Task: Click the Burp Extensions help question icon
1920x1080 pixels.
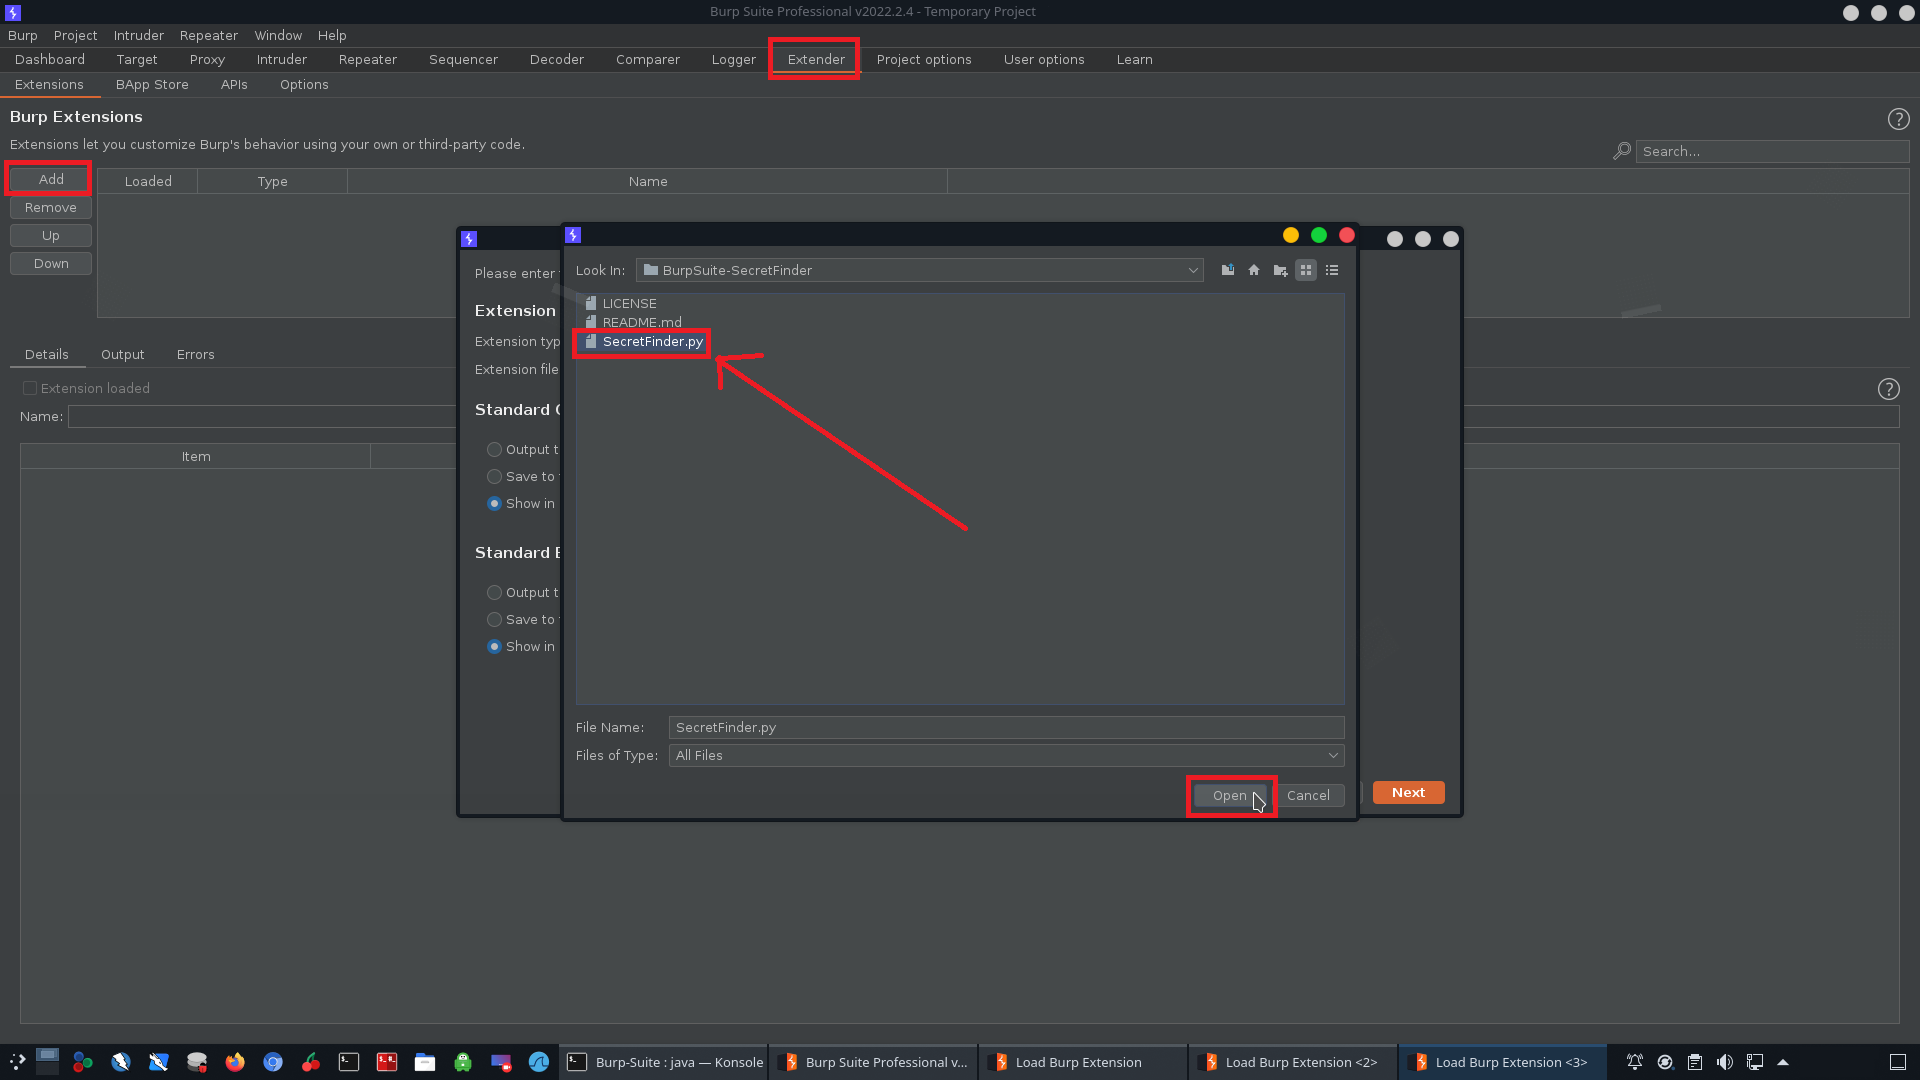Action: tap(1898, 119)
